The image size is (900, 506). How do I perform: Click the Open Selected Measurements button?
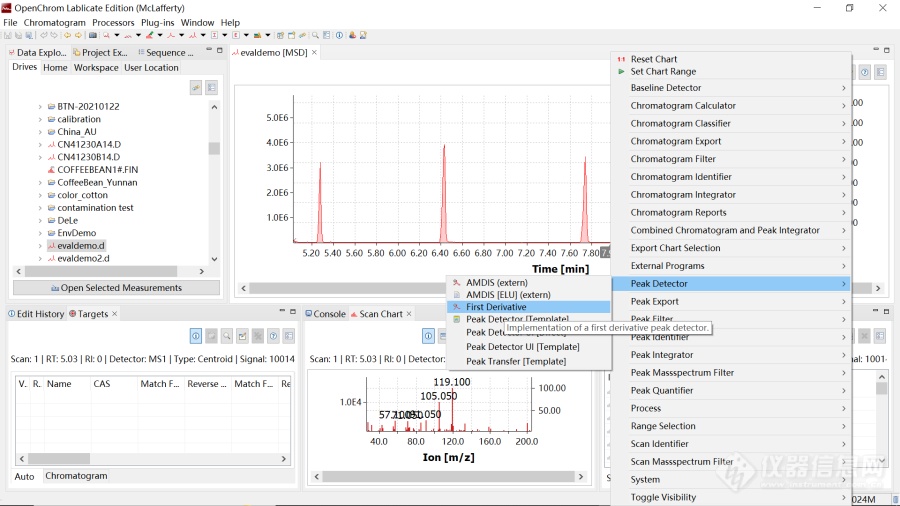pyautogui.click(x=116, y=288)
